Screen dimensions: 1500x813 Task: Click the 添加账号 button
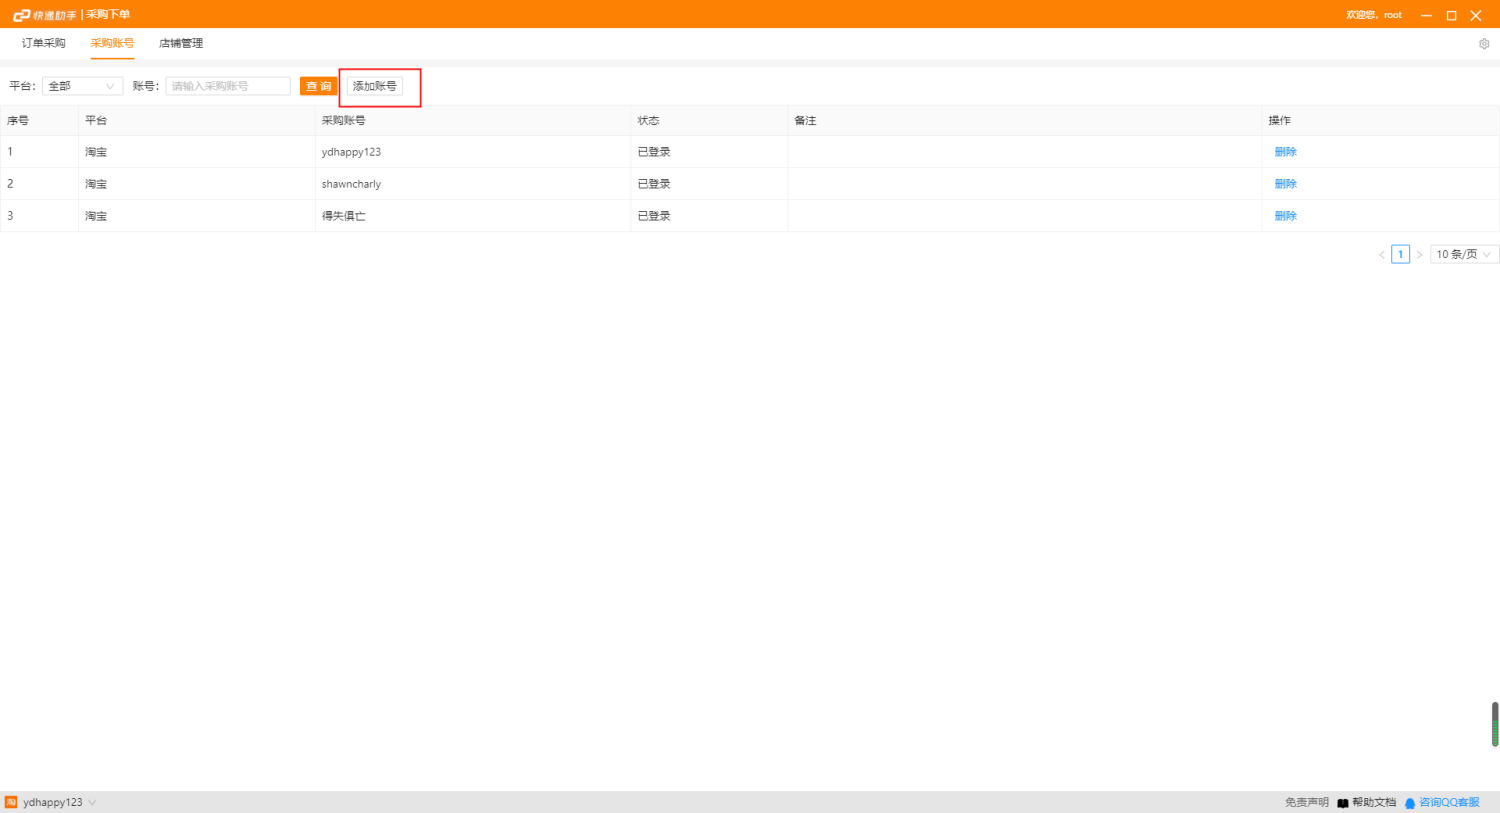[x=375, y=86]
